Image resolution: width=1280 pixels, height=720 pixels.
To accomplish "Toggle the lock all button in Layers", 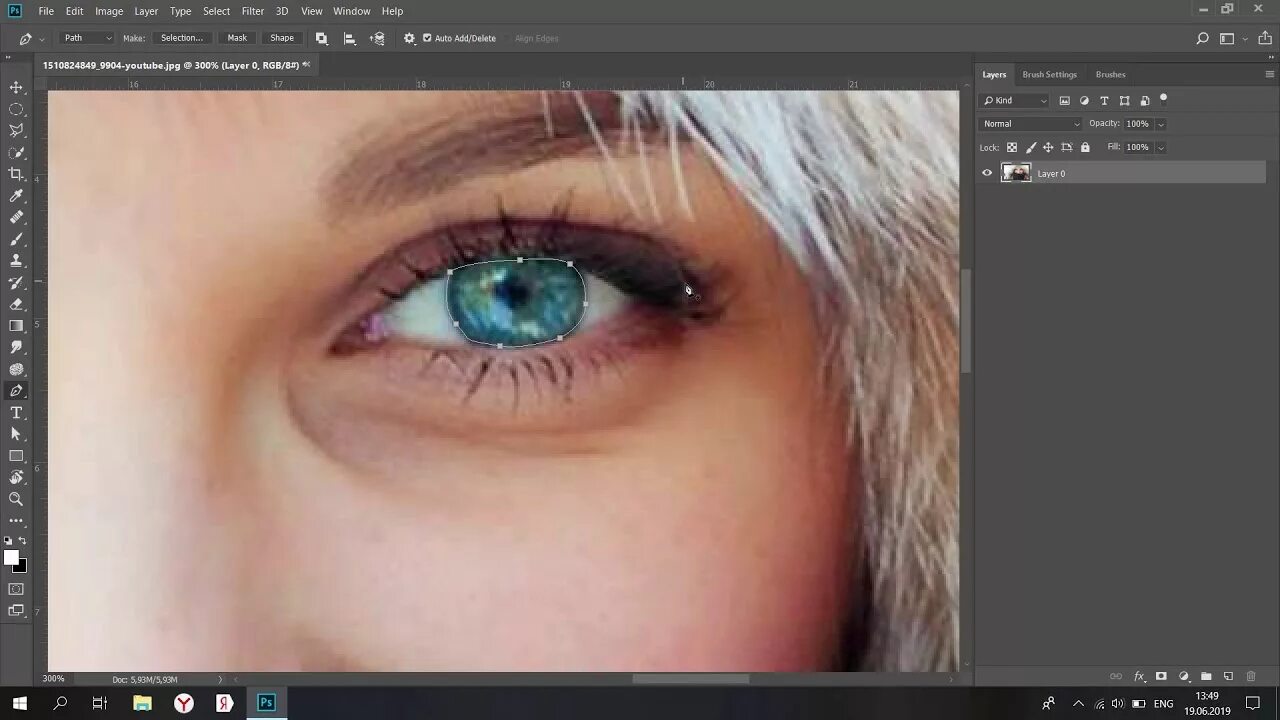I will (x=1085, y=147).
